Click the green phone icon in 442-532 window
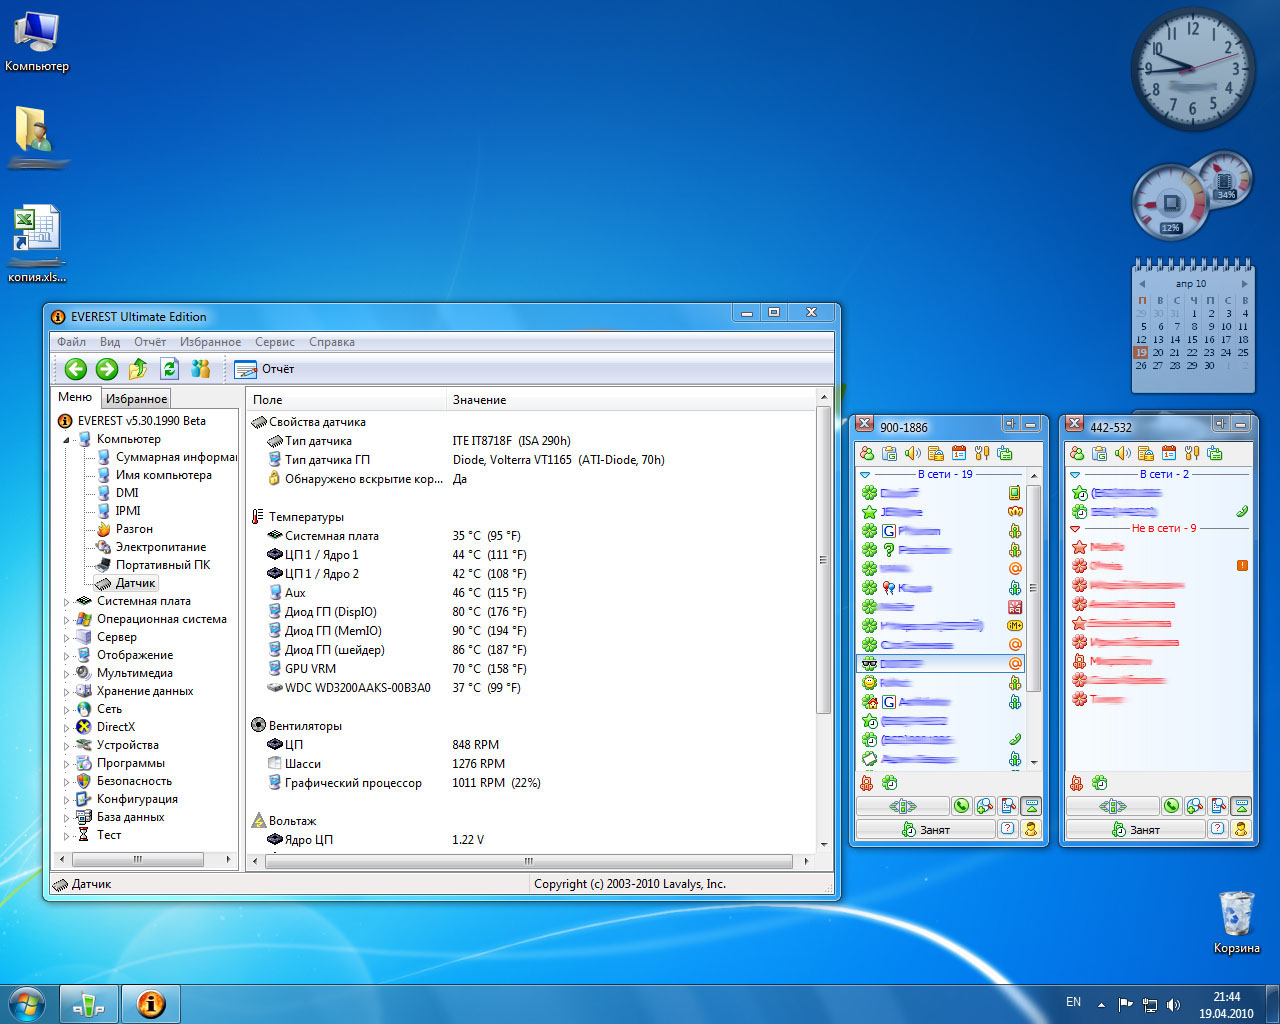 click(1171, 806)
